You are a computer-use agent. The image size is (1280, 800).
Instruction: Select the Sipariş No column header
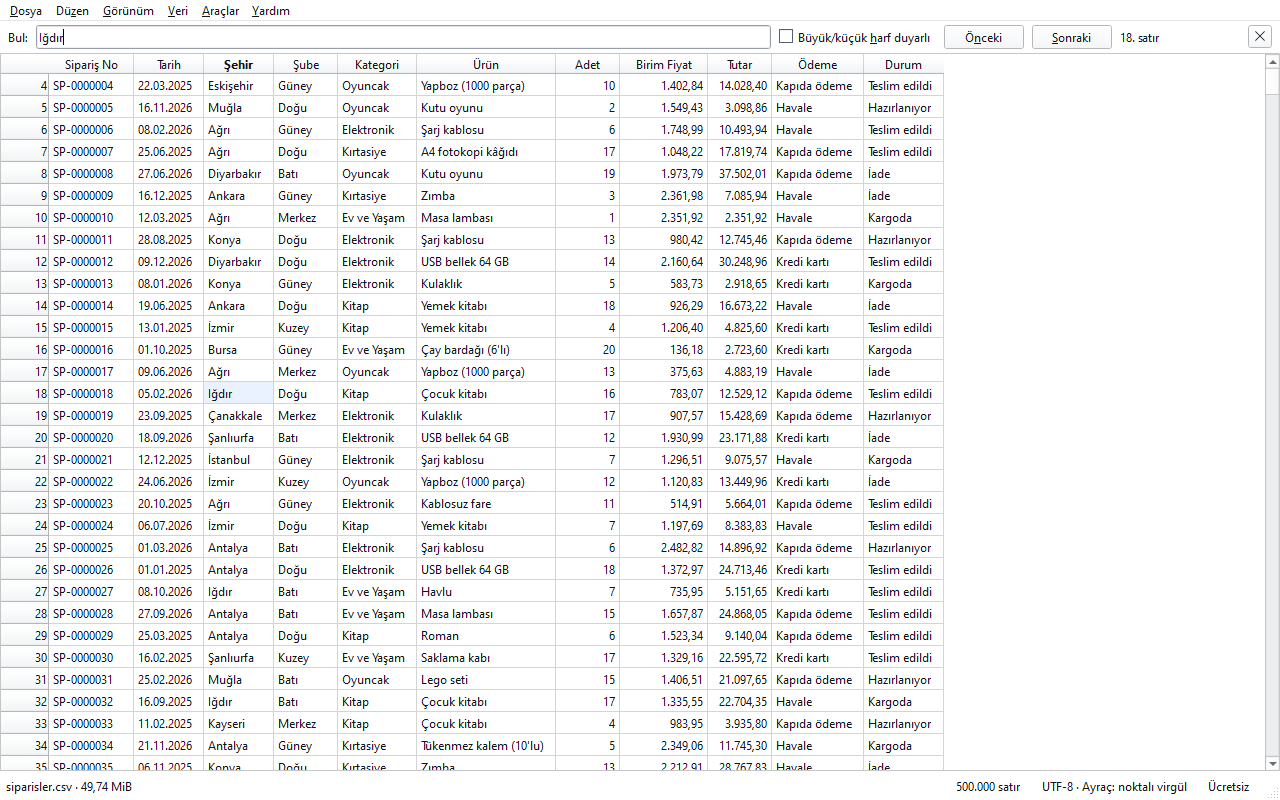[x=91, y=64]
